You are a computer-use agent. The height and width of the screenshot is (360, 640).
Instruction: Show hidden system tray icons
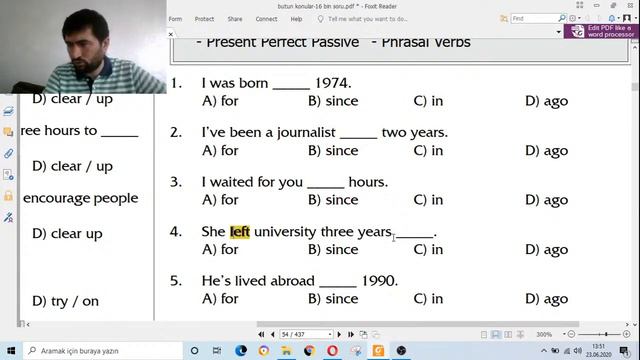544,351
